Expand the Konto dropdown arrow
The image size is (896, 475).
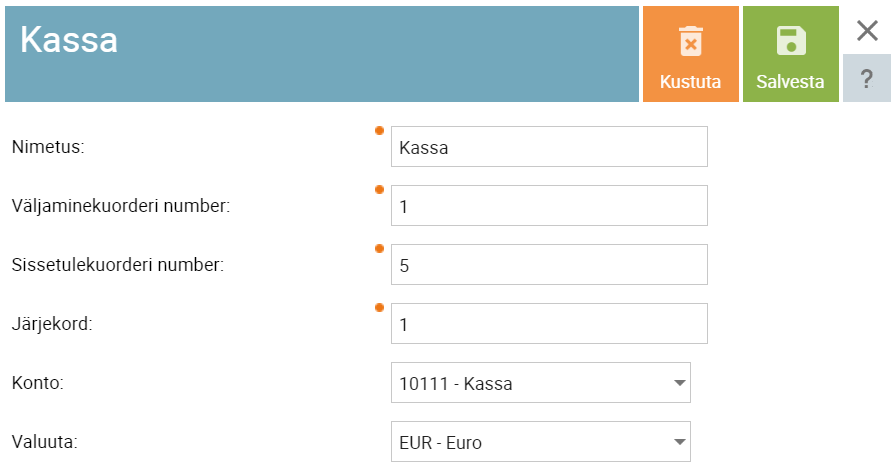pos(679,383)
